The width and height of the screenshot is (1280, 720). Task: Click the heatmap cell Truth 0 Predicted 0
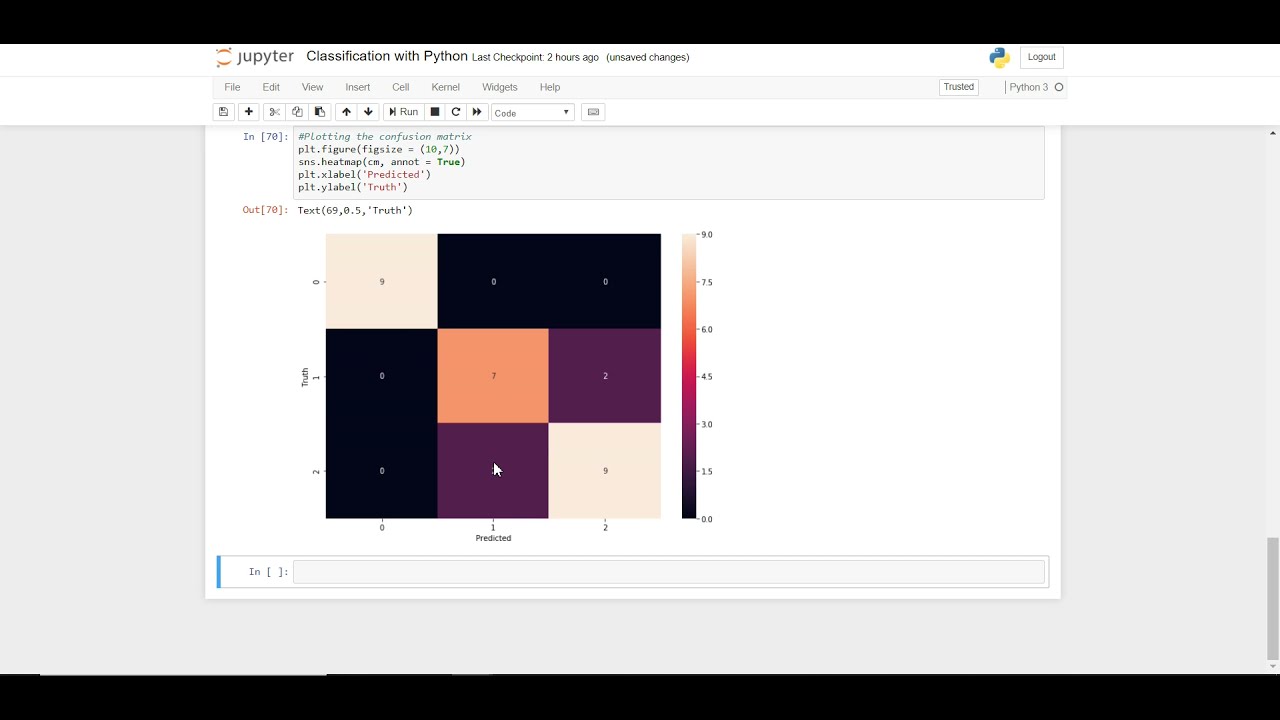[381, 281]
